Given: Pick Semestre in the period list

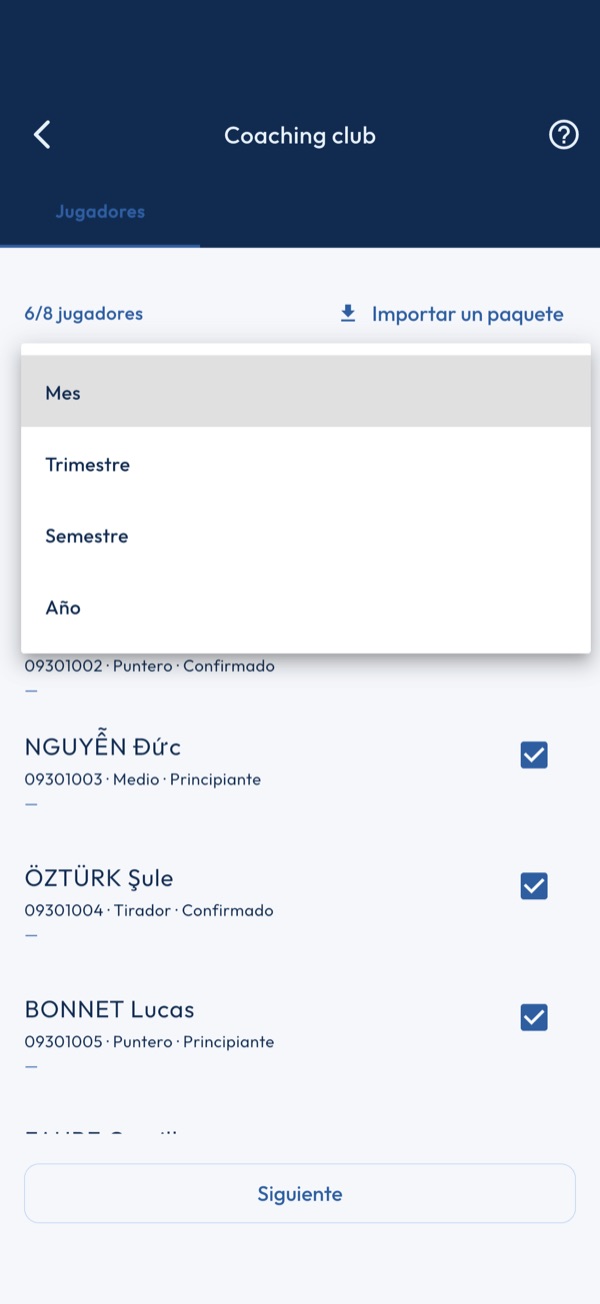Looking at the screenshot, I should pos(306,536).
